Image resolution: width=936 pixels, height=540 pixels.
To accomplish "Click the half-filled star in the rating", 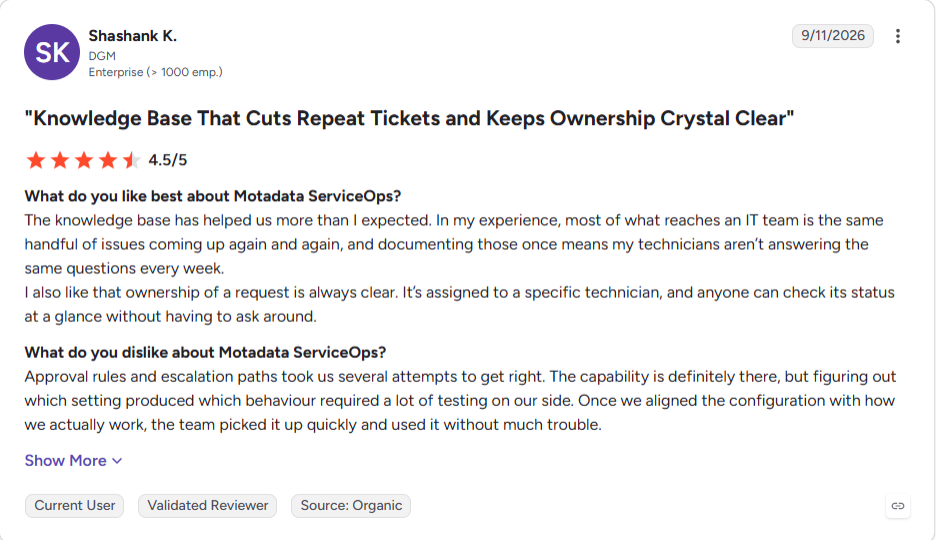I will pyautogui.click(x=131, y=160).
